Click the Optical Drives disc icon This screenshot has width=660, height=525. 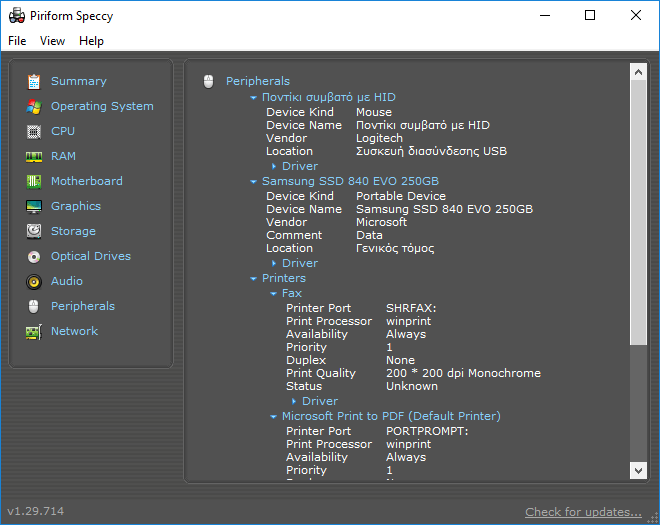pos(34,257)
